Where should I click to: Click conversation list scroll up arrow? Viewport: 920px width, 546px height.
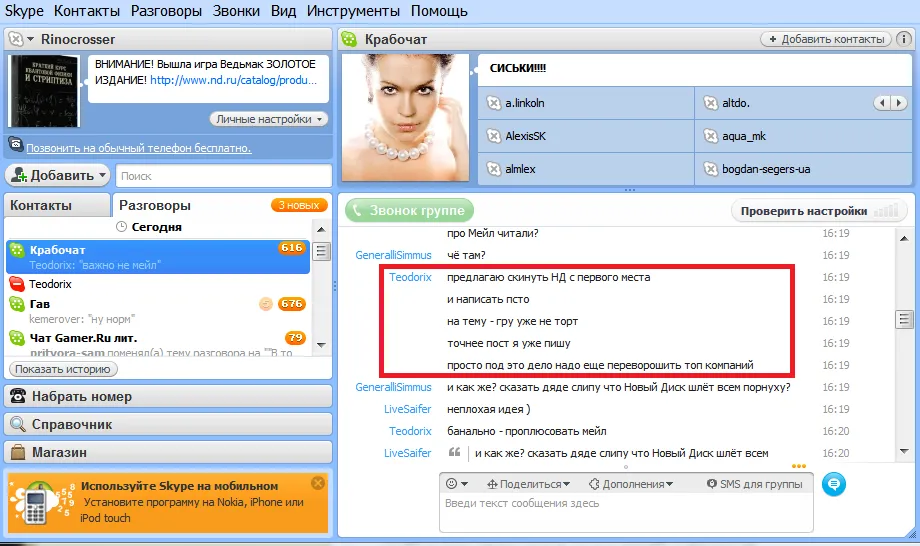tap(321, 229)
